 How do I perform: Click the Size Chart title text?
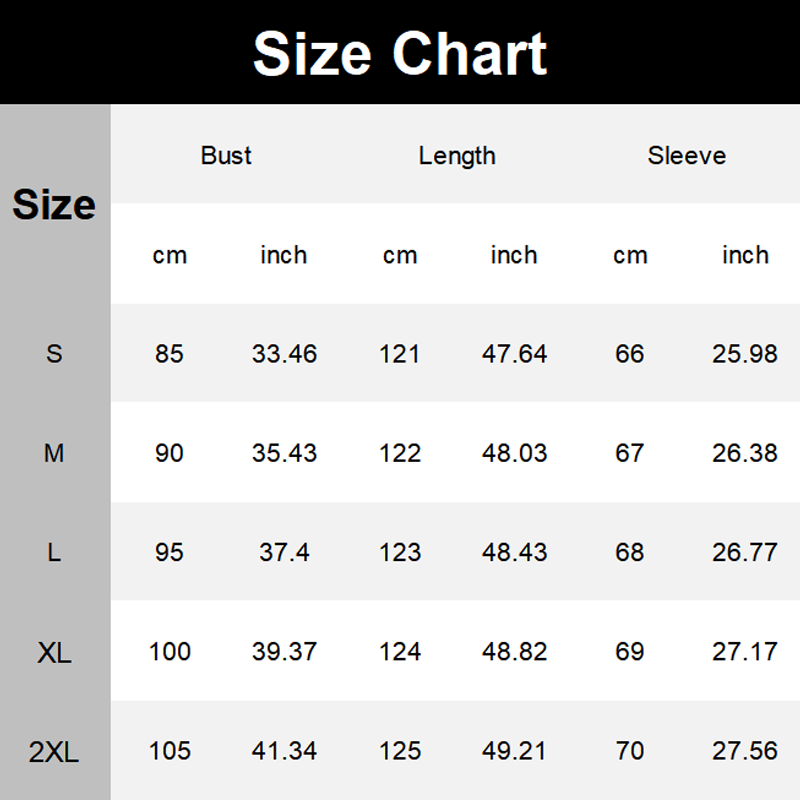pyautogui.click(x=400, y=53)
